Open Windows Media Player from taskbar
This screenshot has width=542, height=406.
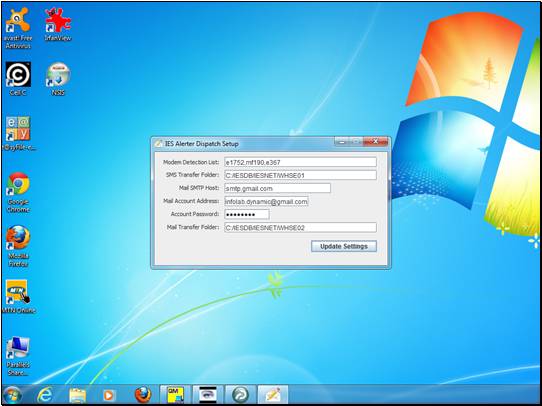(x=109, y=395)
